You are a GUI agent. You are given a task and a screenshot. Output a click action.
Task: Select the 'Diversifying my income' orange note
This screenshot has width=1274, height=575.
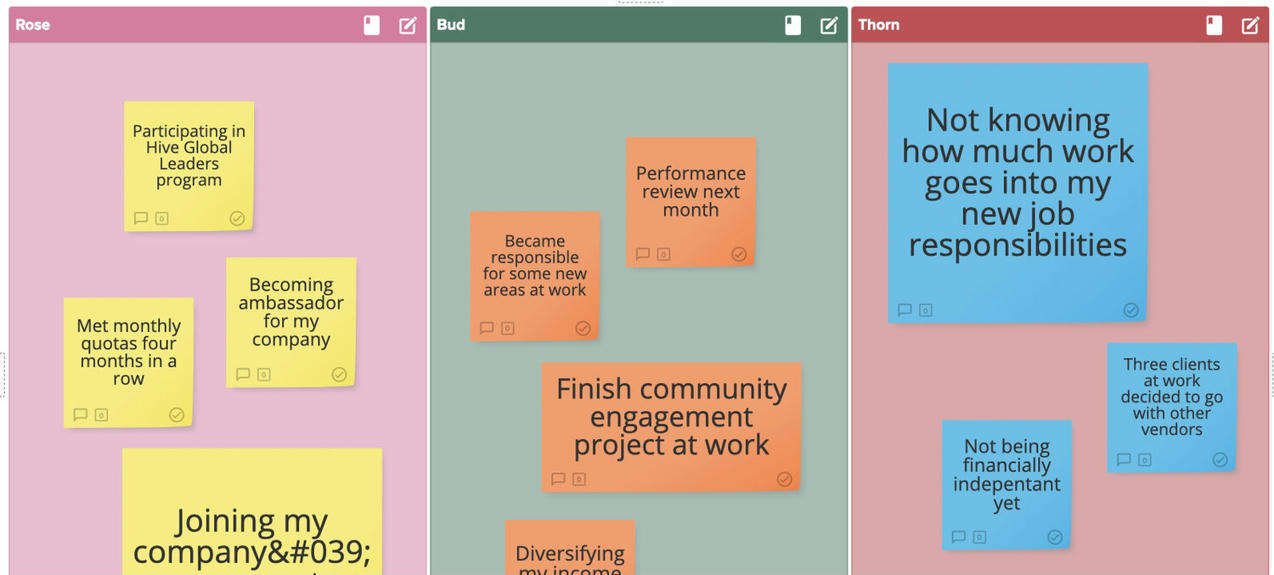coord(570,552)
